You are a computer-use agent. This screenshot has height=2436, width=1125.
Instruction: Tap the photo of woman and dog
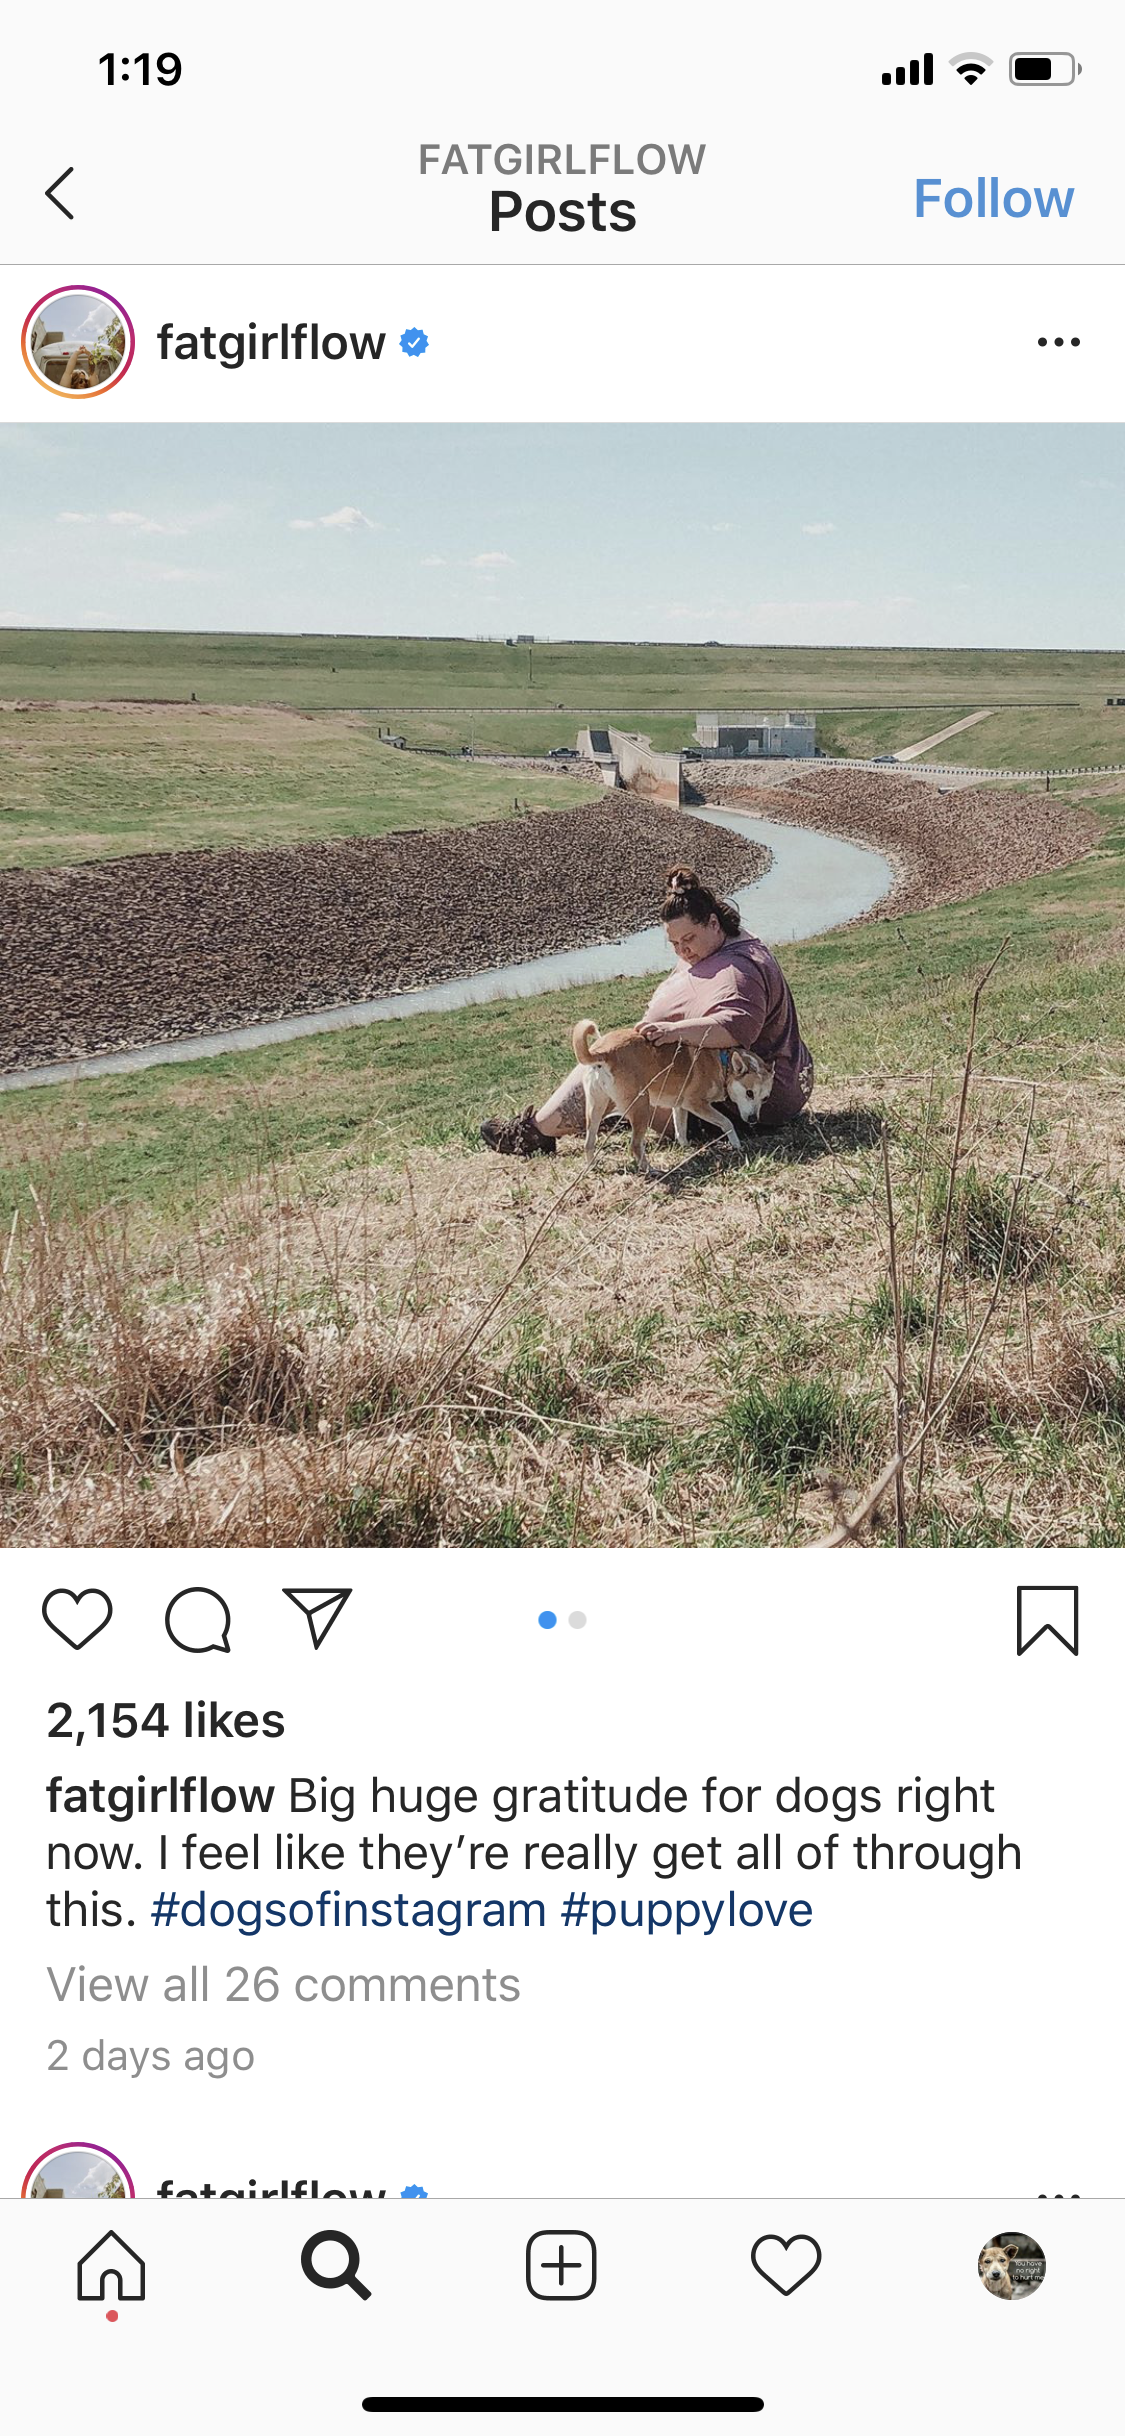pyautogui.click(x=562, y=985)
